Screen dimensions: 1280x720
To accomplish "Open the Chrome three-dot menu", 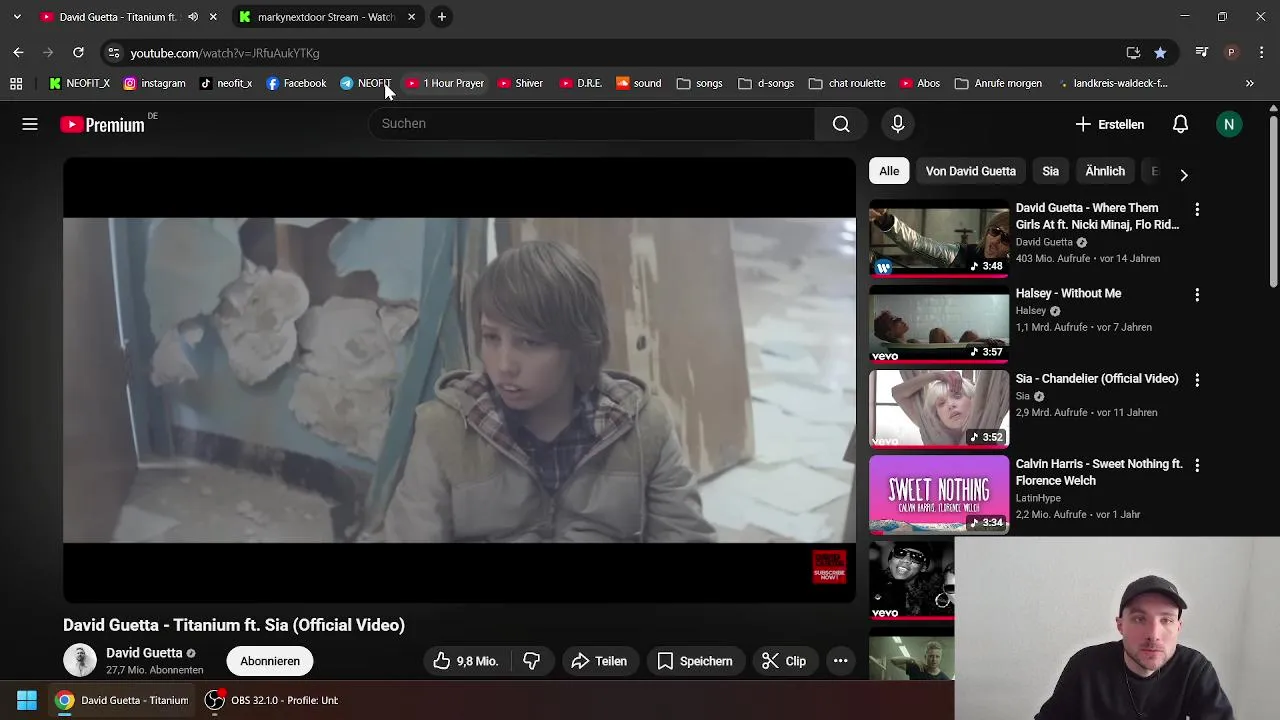I will [1260, 52].
